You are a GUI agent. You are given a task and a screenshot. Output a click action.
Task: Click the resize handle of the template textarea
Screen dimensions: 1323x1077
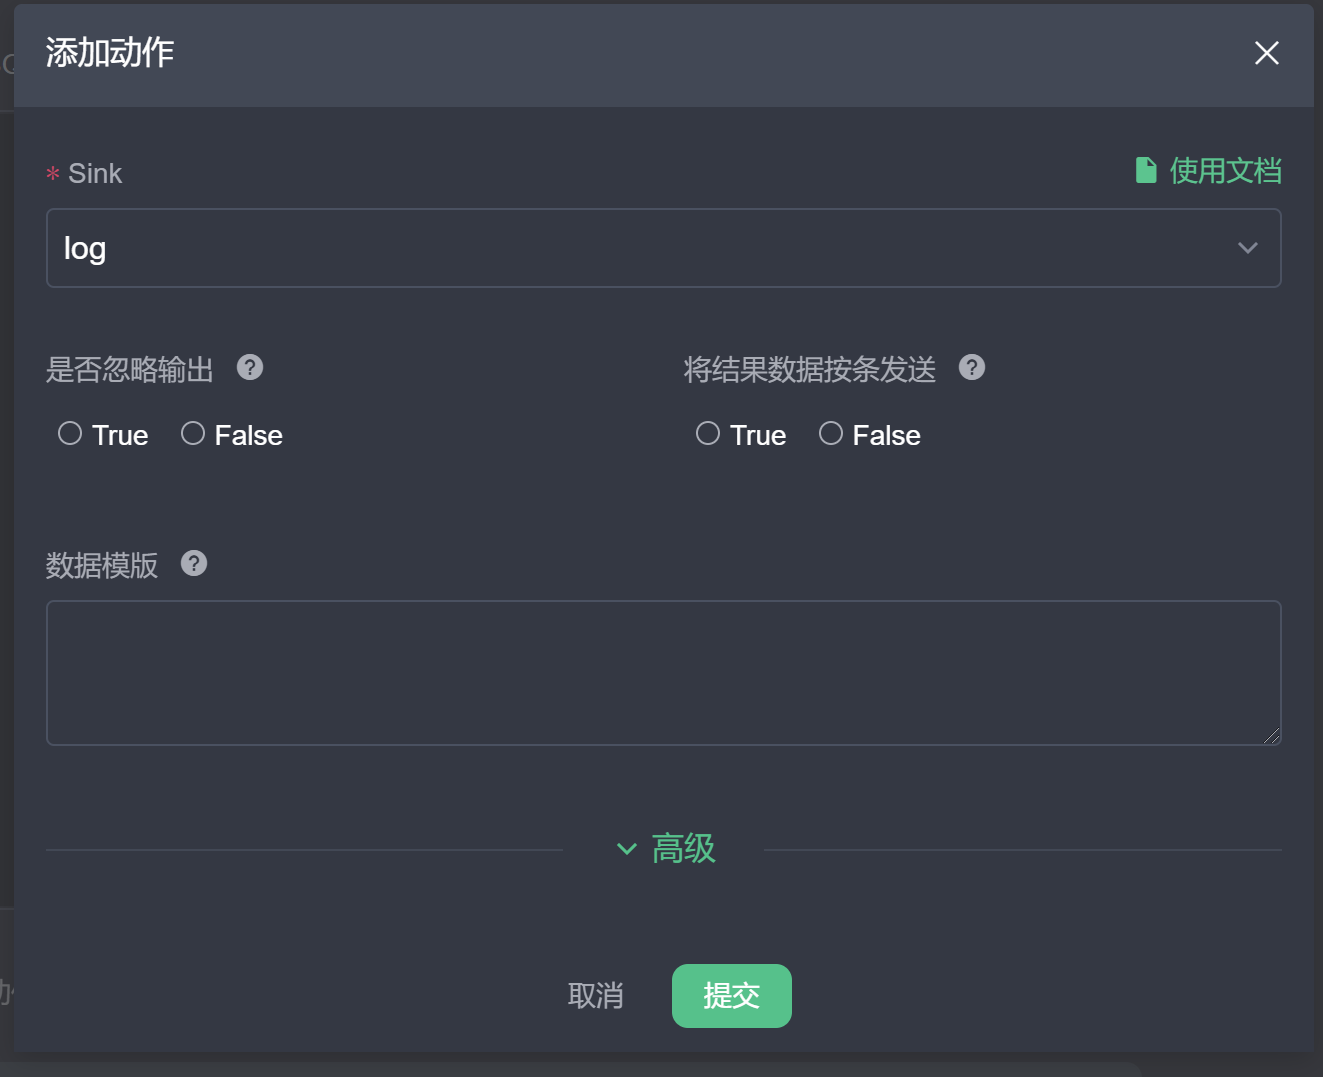click(x=1273, y=737)
